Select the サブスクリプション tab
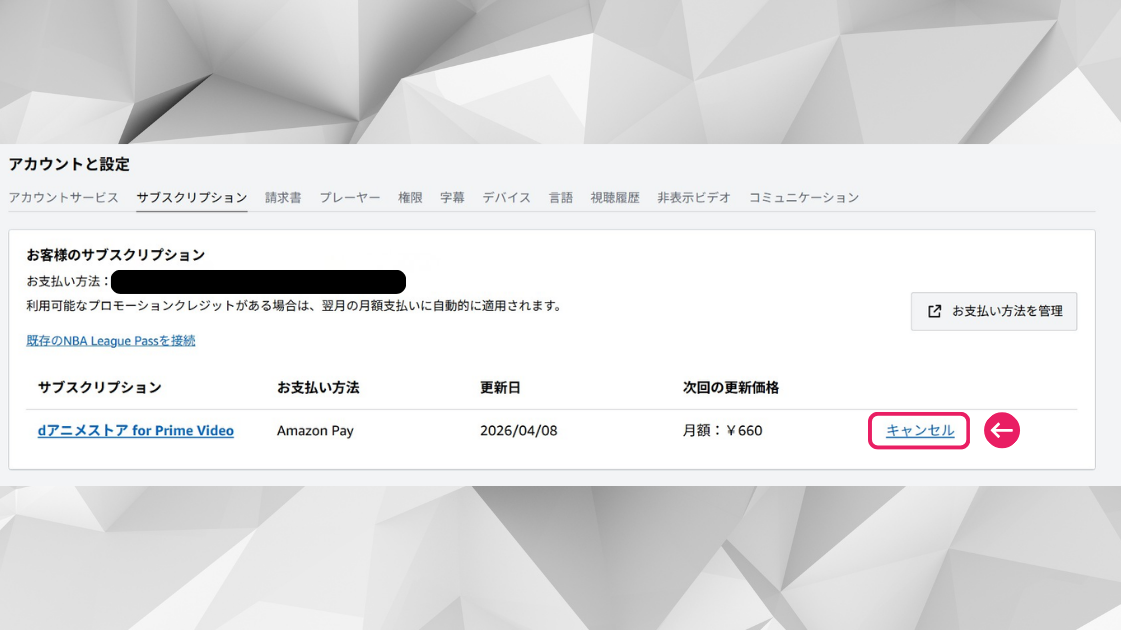The height and width of the screenshot is (630, 1121). [x=192, y=198]
